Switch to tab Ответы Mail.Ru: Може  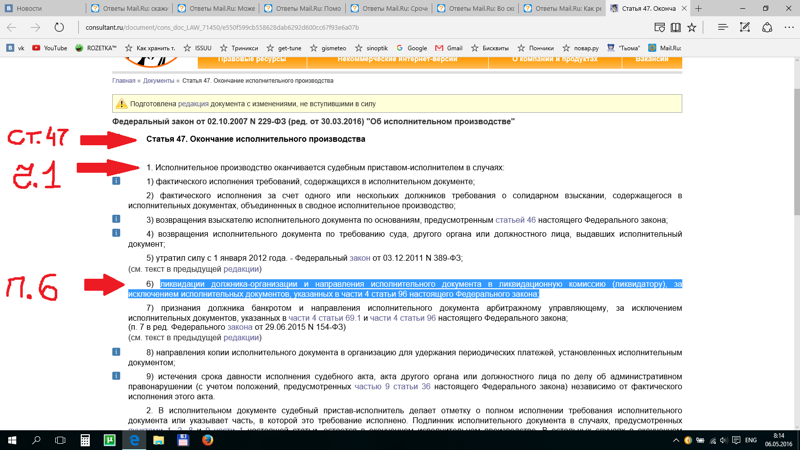pyautogui.click(x=215, y=8)
